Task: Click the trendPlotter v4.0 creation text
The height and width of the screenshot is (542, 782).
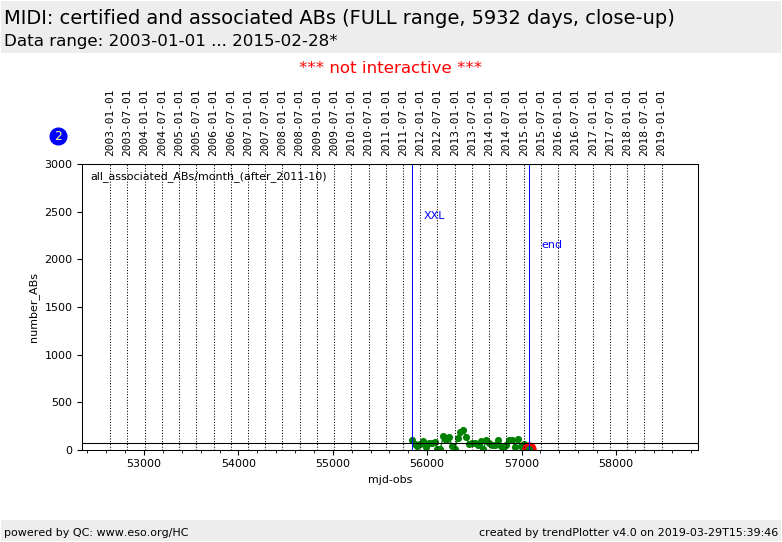Action: click(627, 532)
